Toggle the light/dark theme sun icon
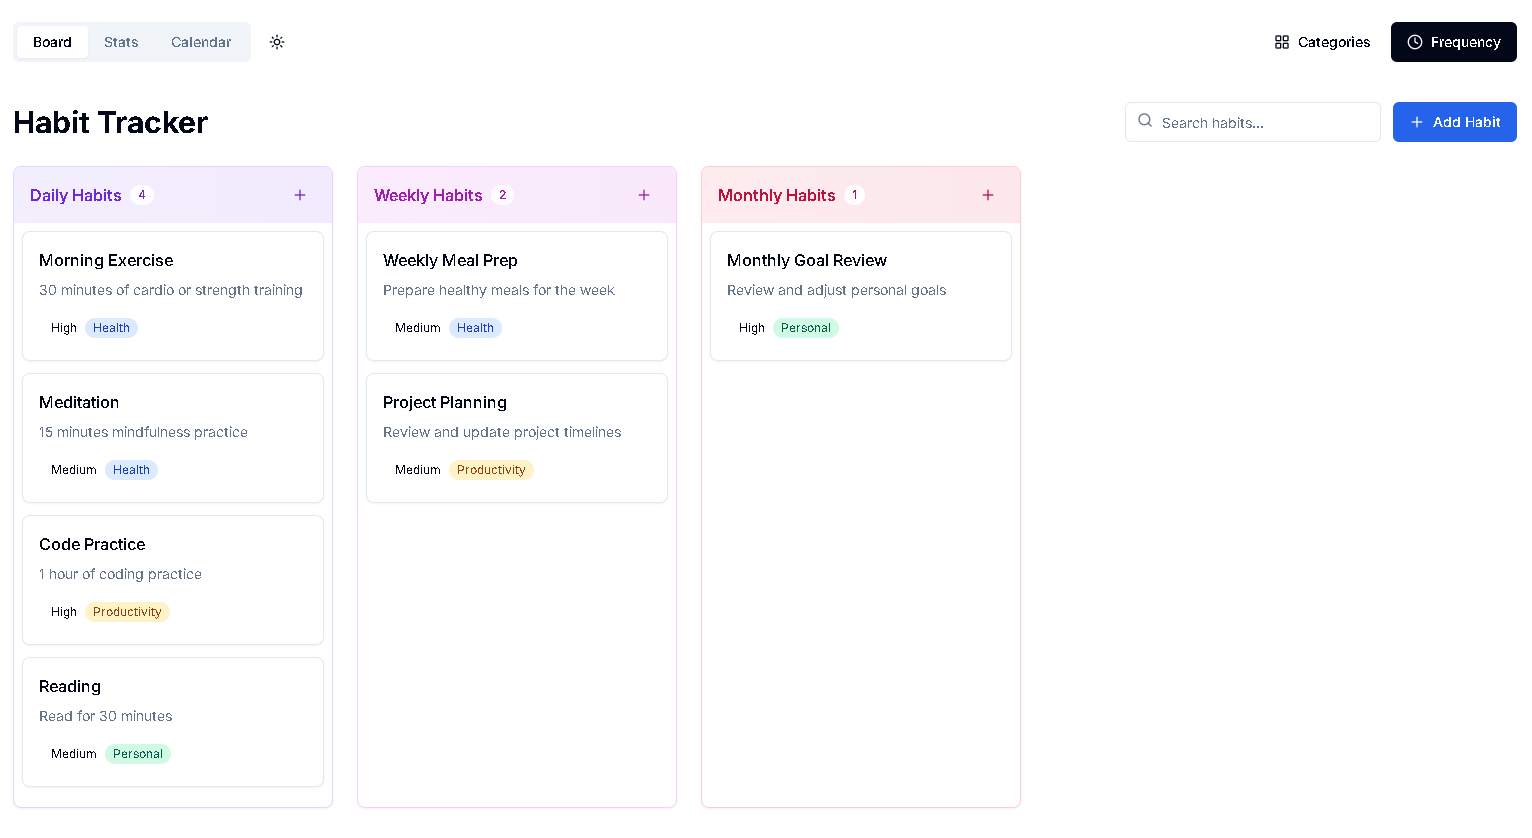Viewport: 1532px width, 838px height. coord(277,42)
